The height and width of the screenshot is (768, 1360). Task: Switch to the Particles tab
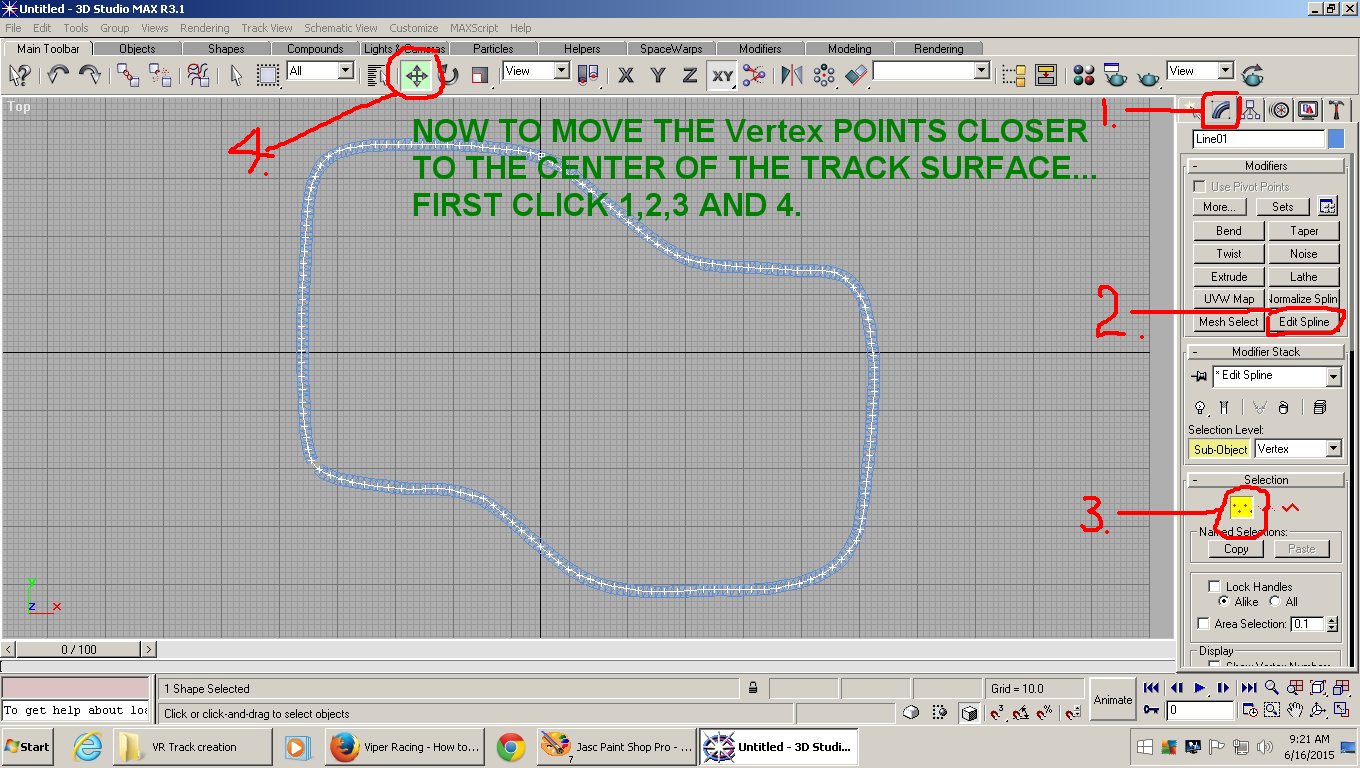point(493,48)
